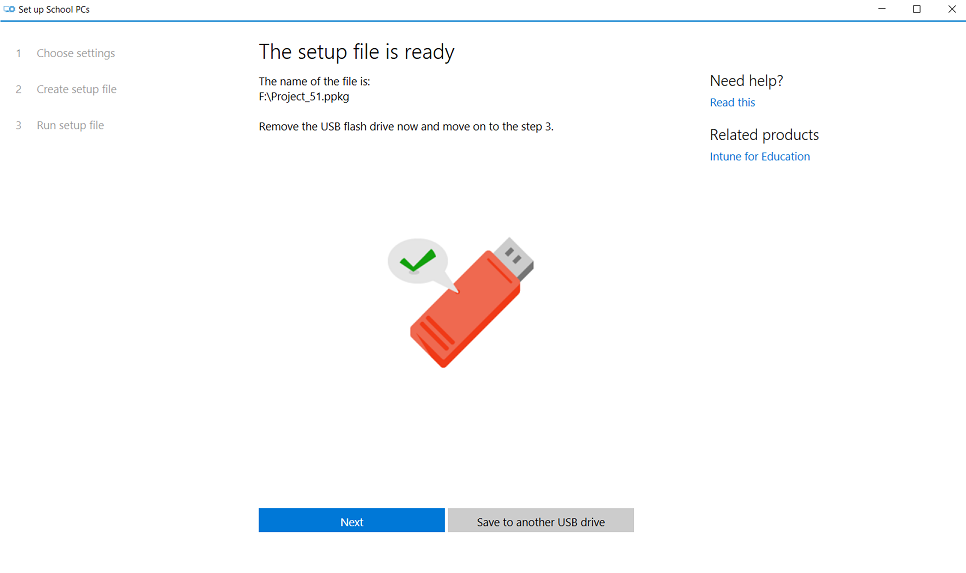Click the Need help? heading
Image resolution: width=966 pixels, height=573 pixels.
pyautogui.click(x=747, y=81)
